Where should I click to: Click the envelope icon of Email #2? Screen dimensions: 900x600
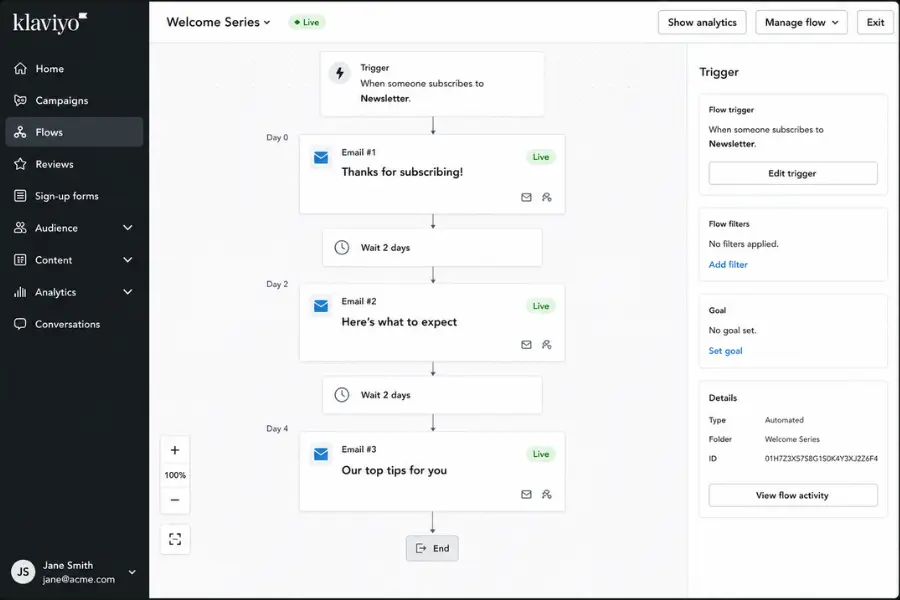point(321,306)
